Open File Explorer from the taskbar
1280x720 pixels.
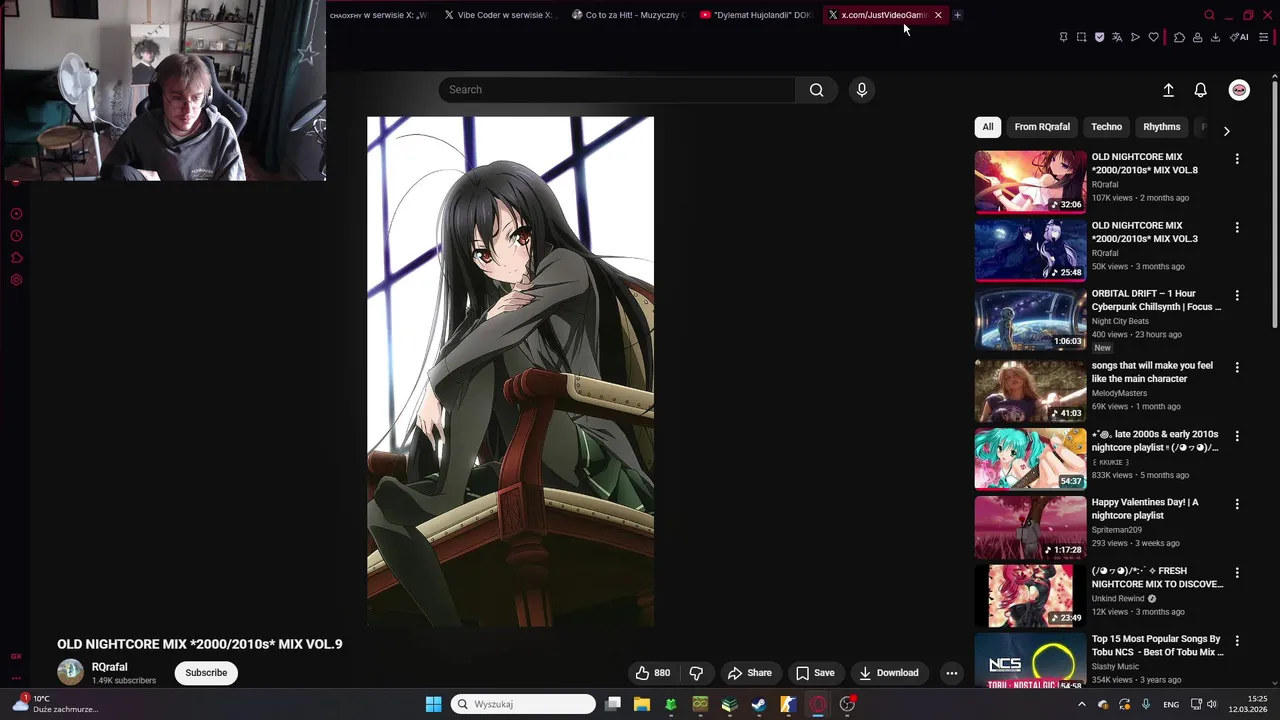tap(642, 704)
